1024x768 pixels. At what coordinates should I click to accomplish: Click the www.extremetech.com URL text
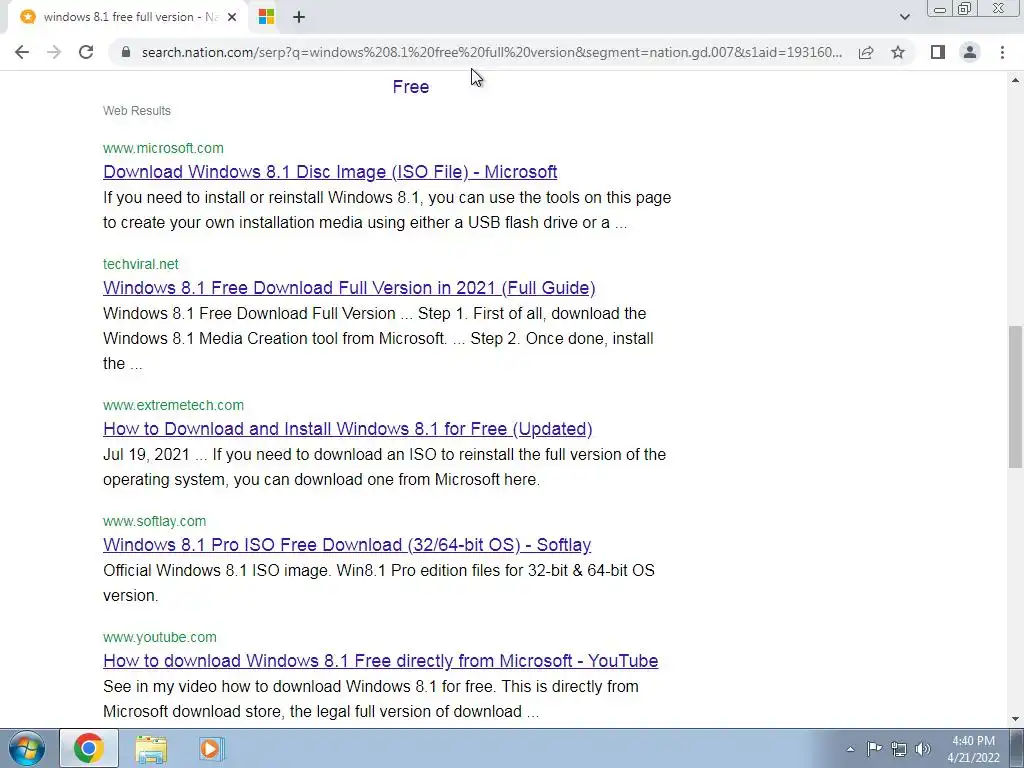pyautogui.click(x=173, y=405)
